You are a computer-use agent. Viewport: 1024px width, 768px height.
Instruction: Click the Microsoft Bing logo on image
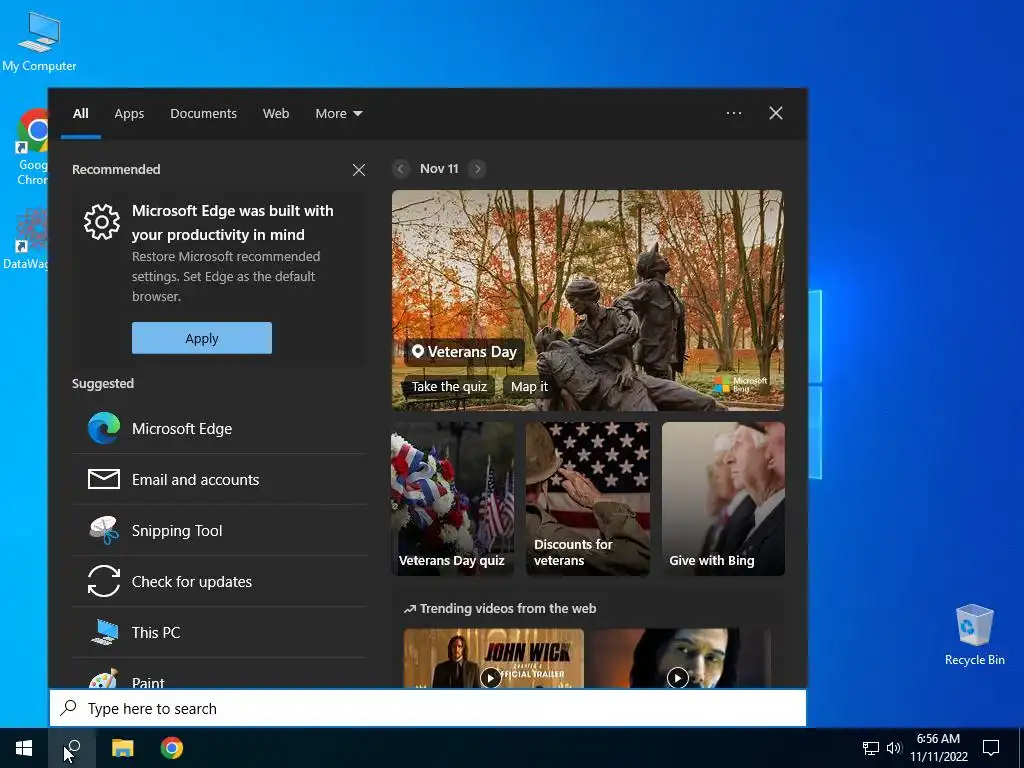click(741, 384)
